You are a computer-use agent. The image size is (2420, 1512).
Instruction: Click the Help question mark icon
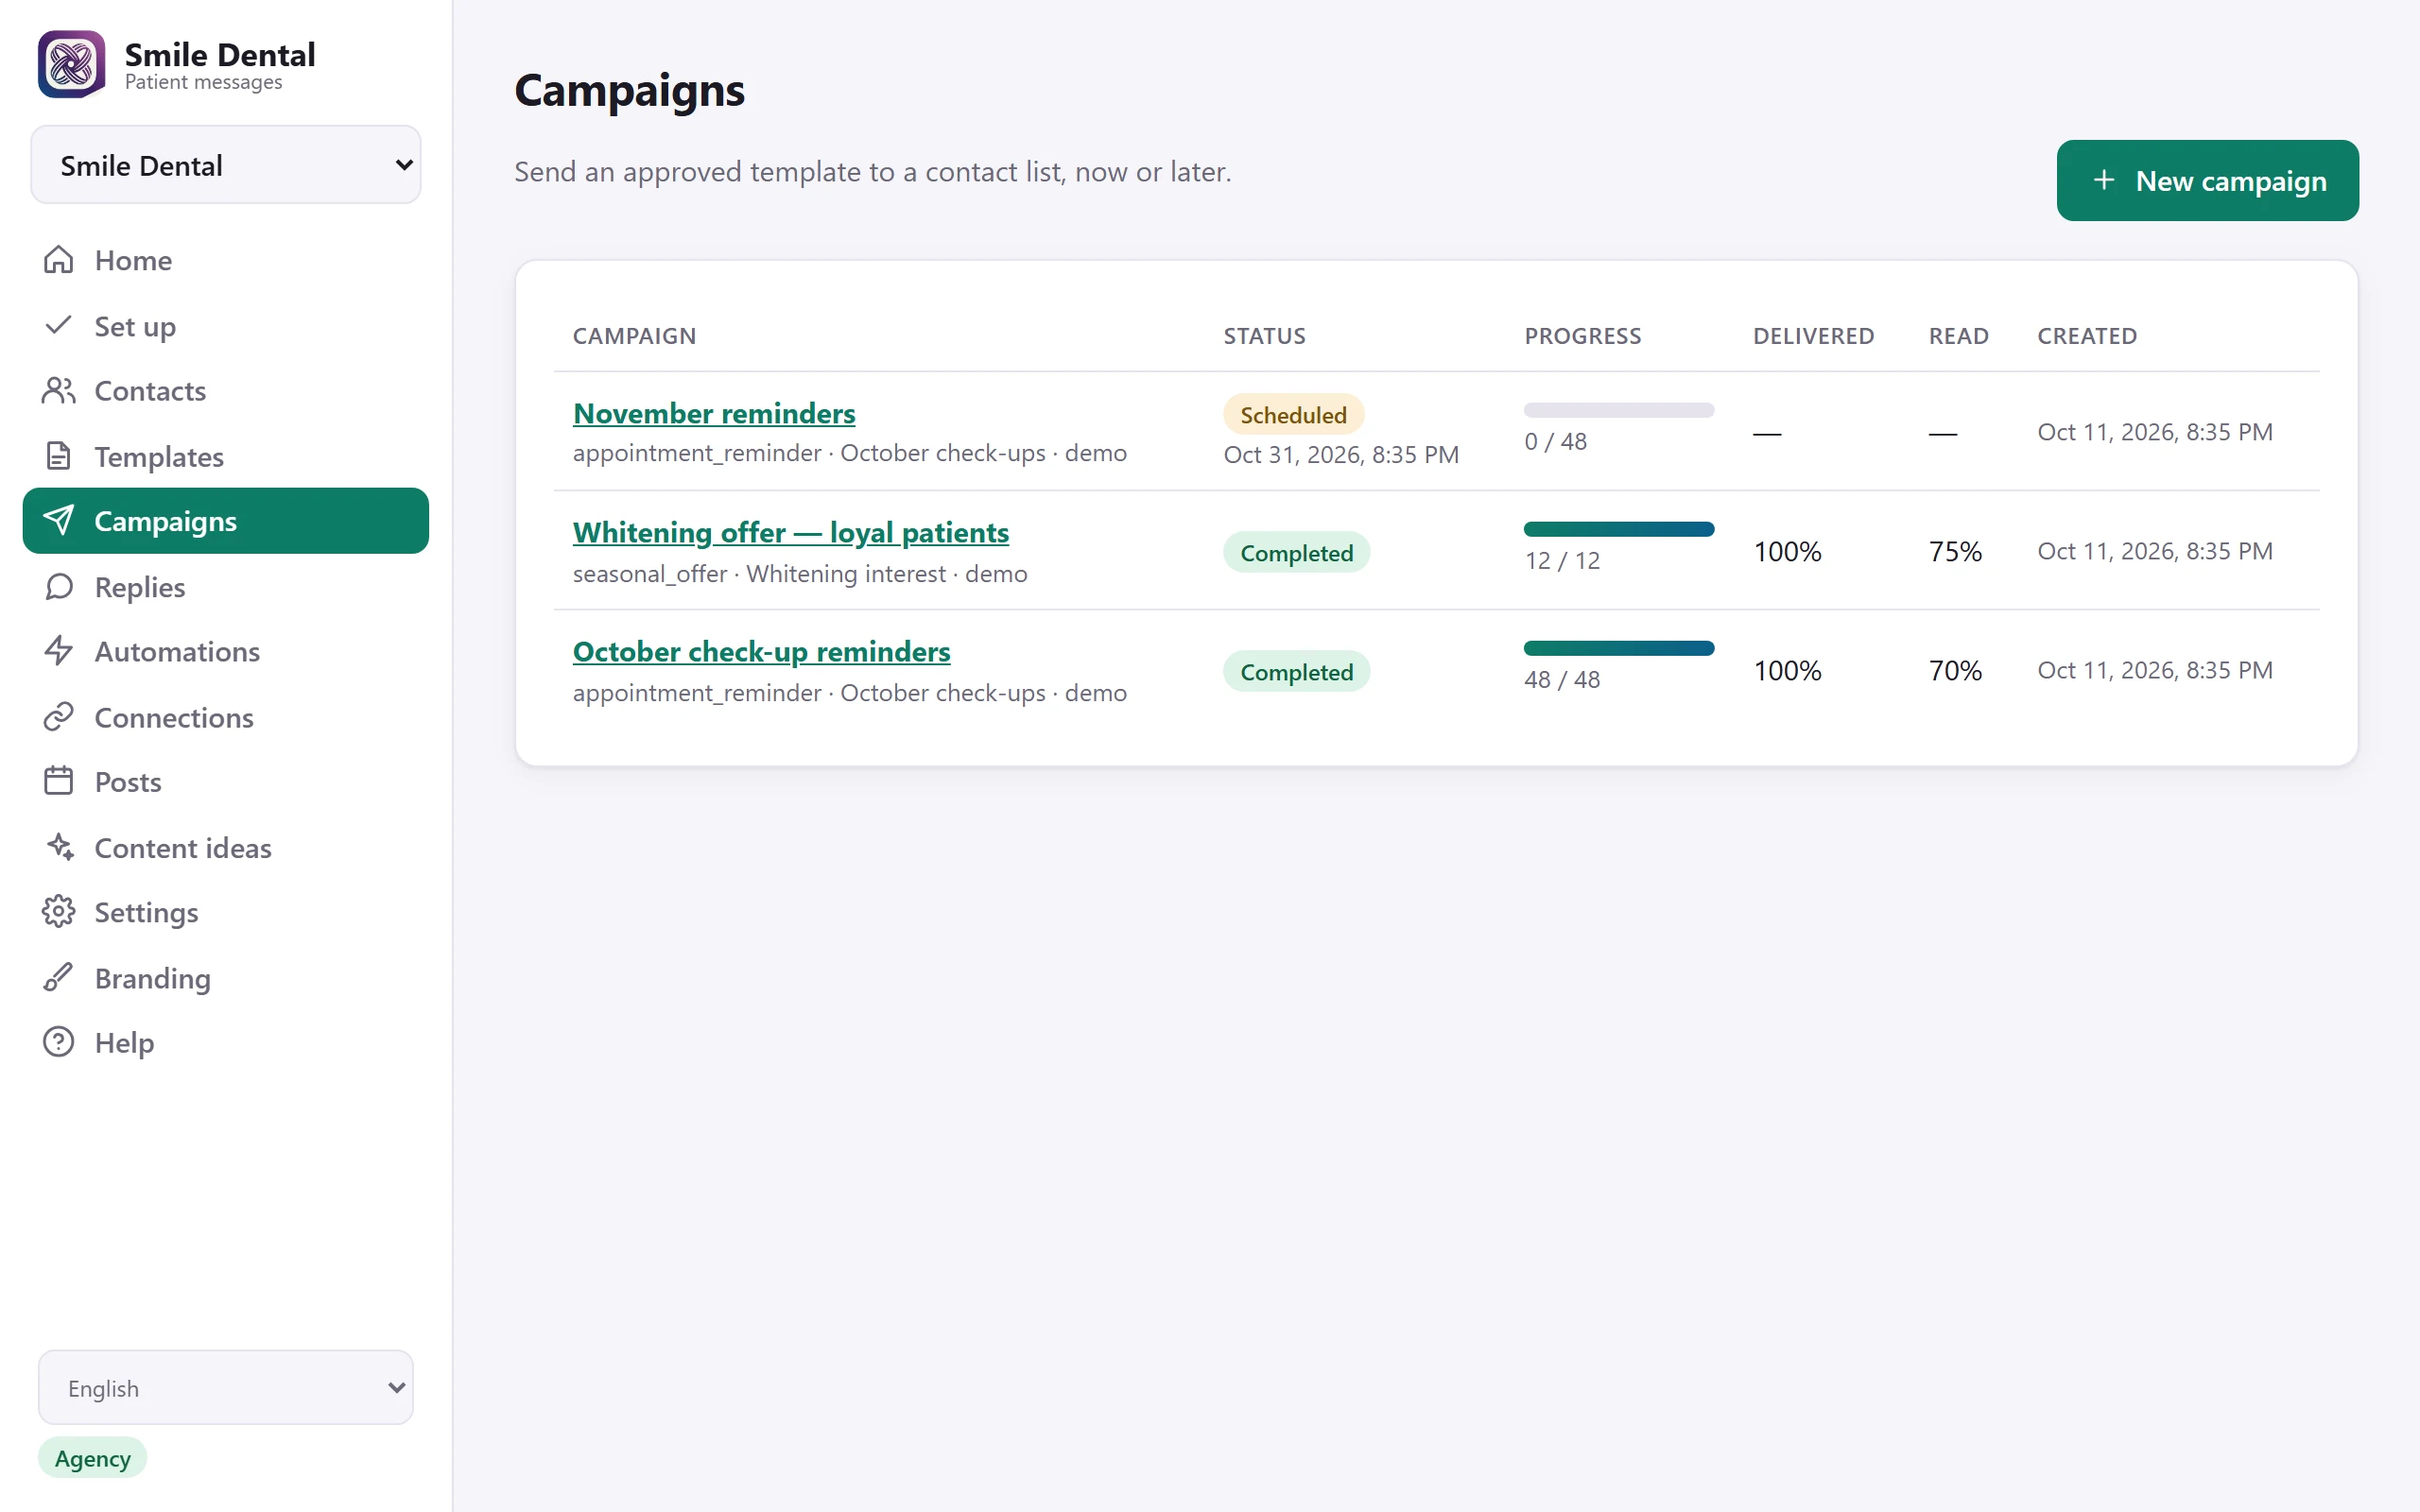[x=59, y=1042]
